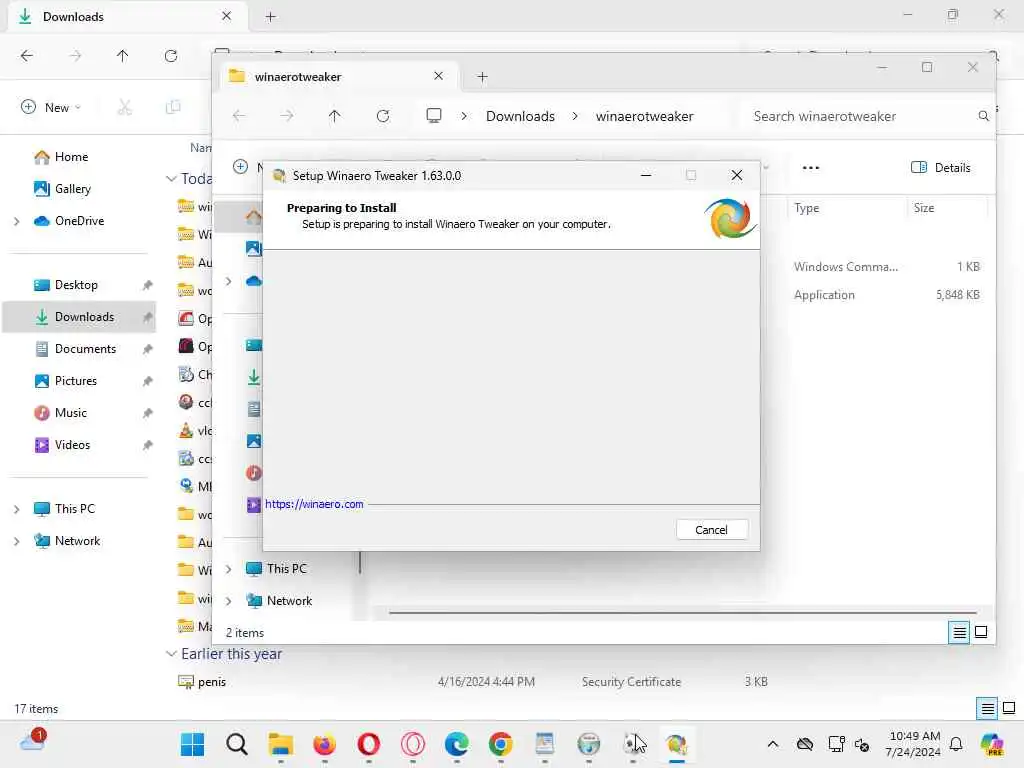Image resolution: width=1024 pixels, height=768 pixels.
Task: Go up one level in winaerotweaker window
Action: 334,116
